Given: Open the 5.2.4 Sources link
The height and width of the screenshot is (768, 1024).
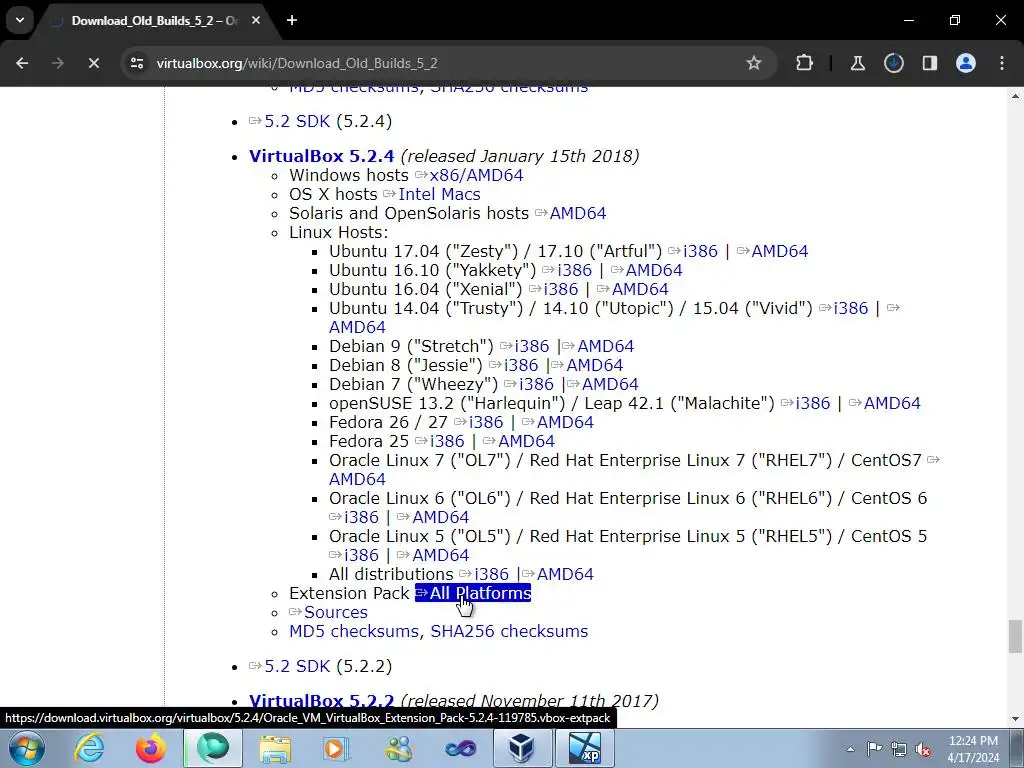Looking at the screenshot, I should tap(336, 613).
